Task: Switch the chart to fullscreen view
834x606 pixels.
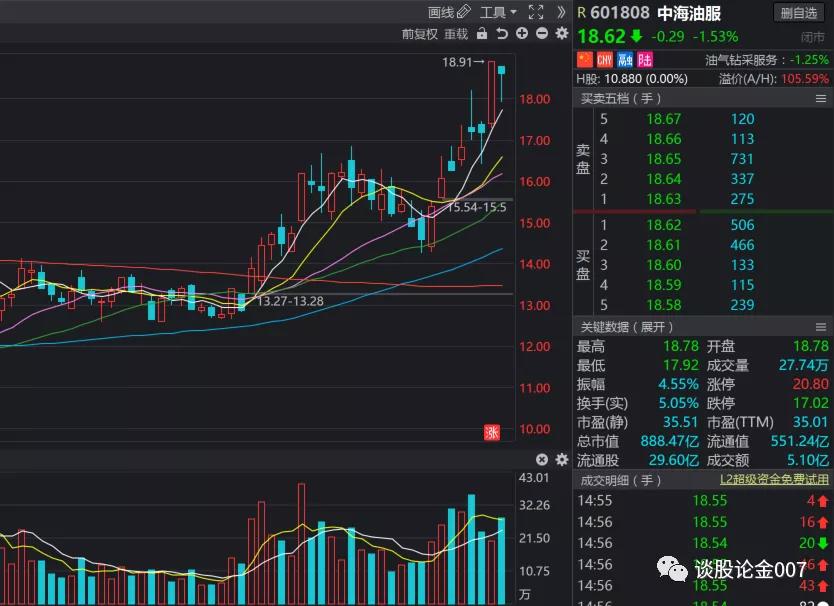Action: tap(536, 12)
